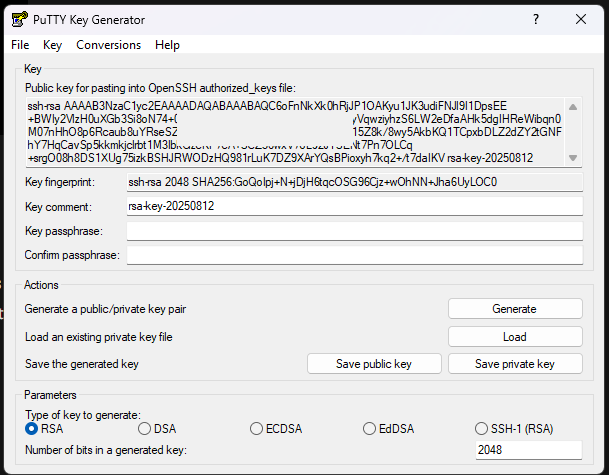Image resolution: width=609 pixels, height=475 pixels.
Task: Close the PuTTY Key Generator window
Action: (581, 19)
